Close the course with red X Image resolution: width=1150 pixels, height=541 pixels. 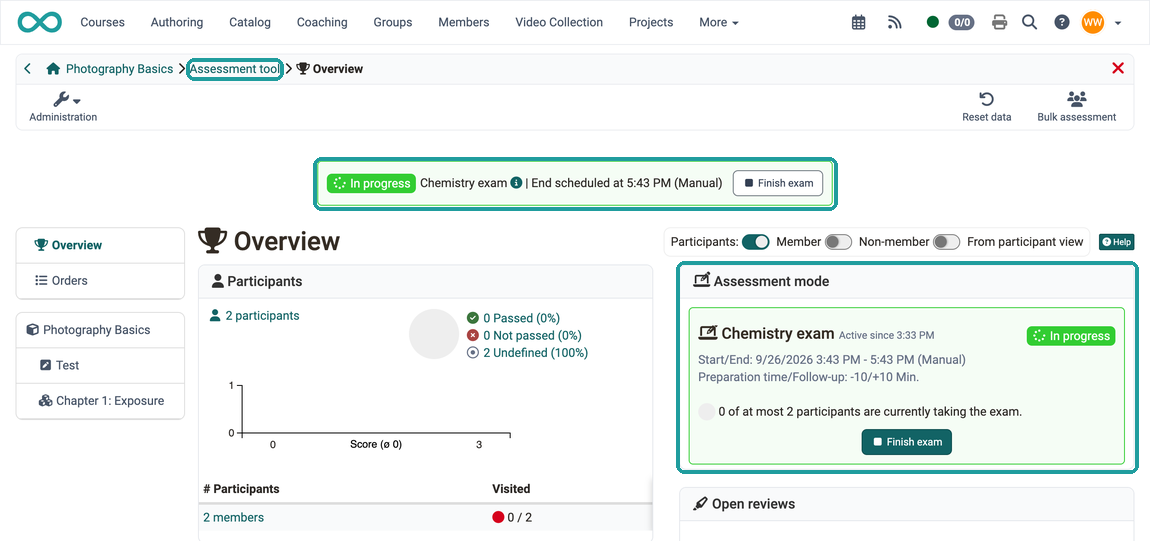point(1118,68)
